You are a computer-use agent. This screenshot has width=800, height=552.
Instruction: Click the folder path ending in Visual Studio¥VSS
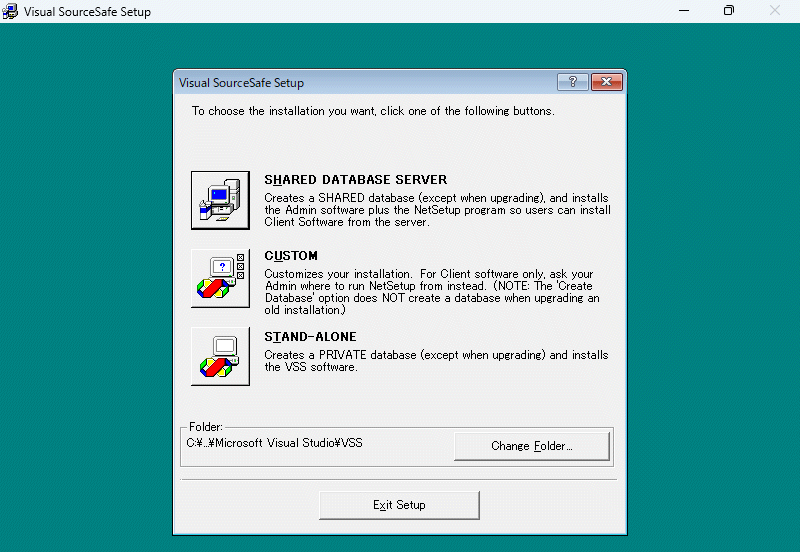pos(274,443)
